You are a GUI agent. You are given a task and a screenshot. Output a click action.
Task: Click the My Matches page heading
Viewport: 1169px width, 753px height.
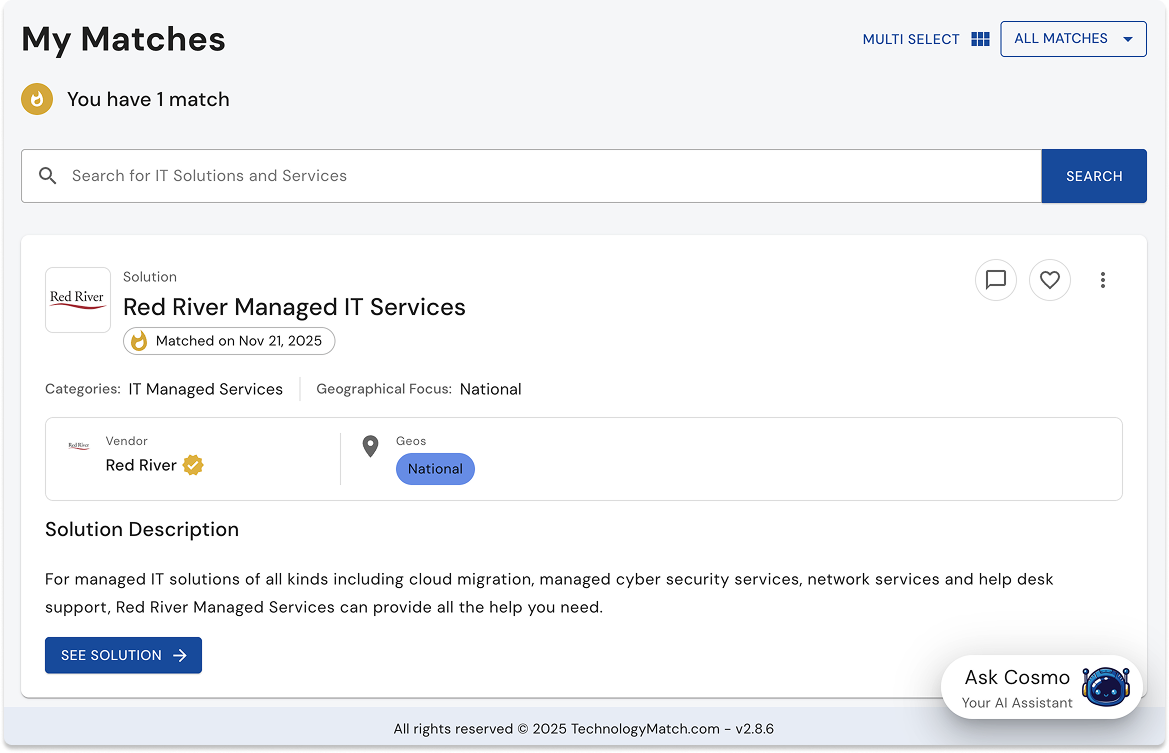click(123, 40)
